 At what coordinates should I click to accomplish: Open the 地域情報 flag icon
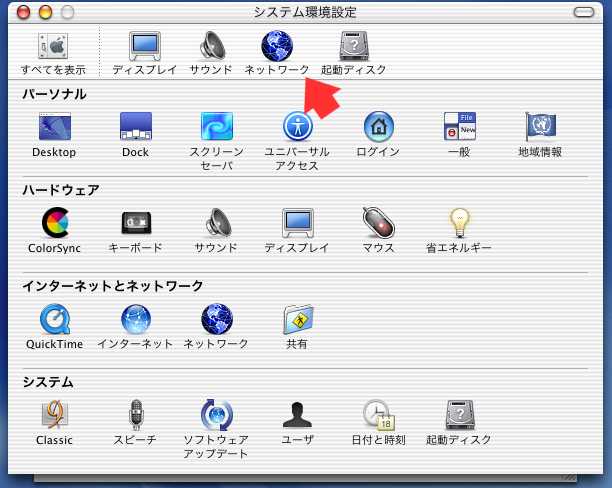pyautogui.click(x=541, y=126)
